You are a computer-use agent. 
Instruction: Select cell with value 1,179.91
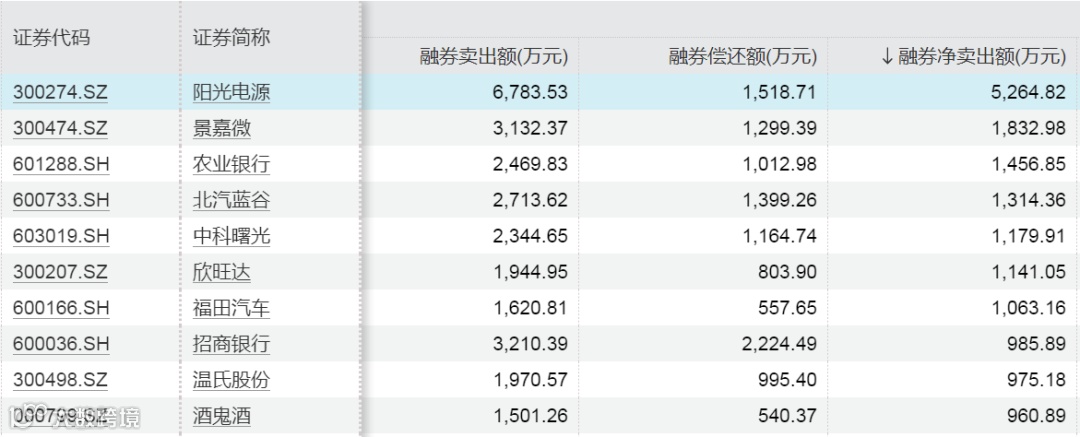(x=1027, y=236)
